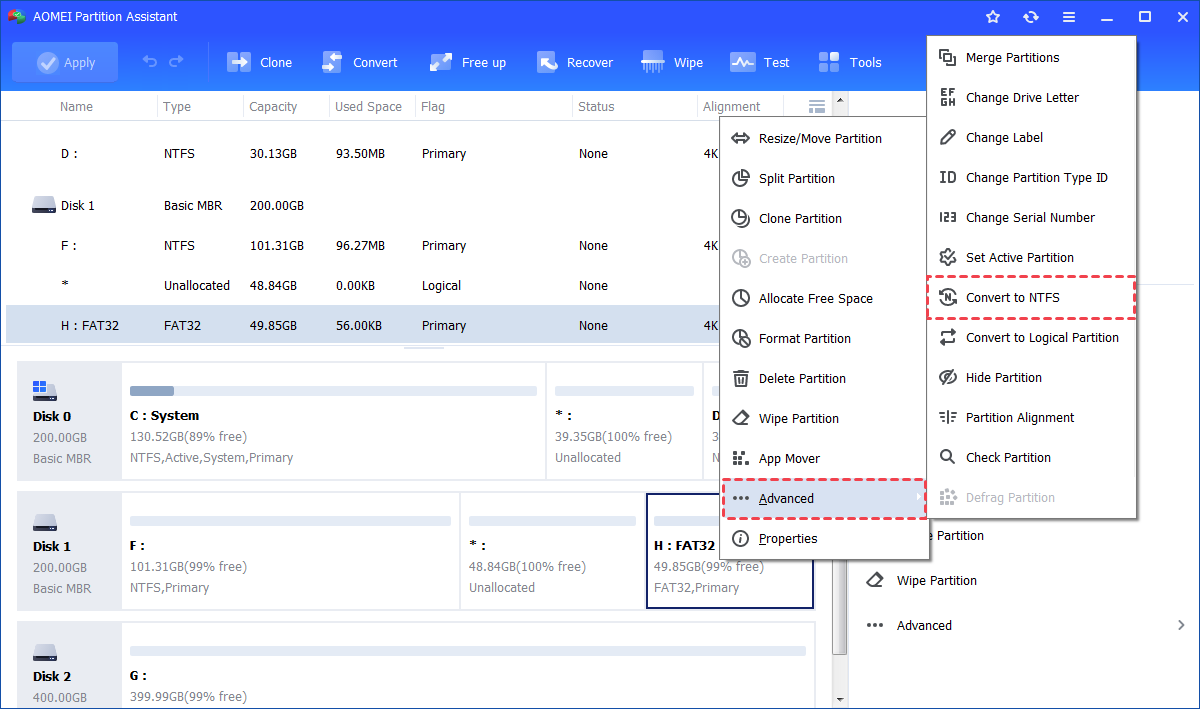
Task: Select Delete Partition in context menu
Action: coord(823,378)
